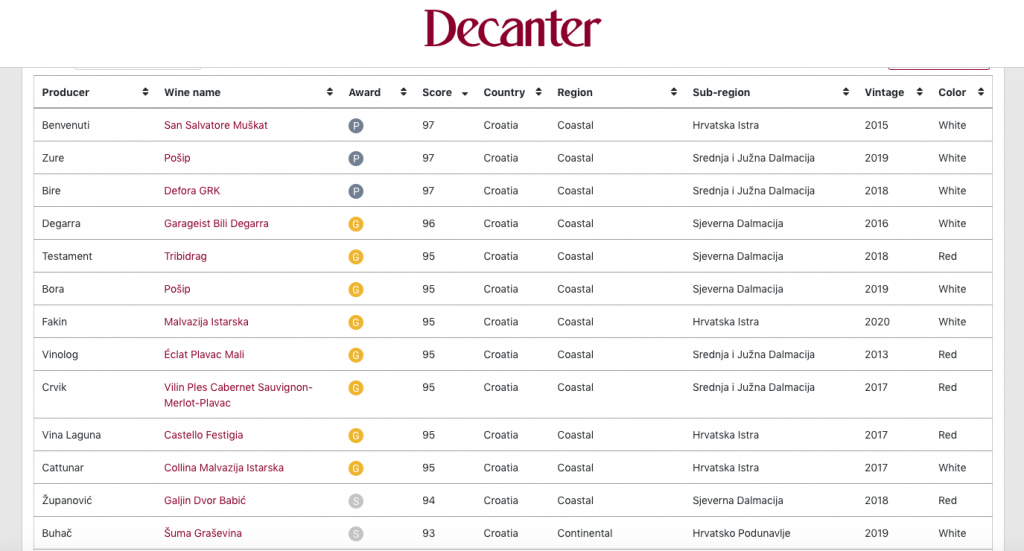Click vintage 2013 in Vinolog row

(x=876, y=354)
